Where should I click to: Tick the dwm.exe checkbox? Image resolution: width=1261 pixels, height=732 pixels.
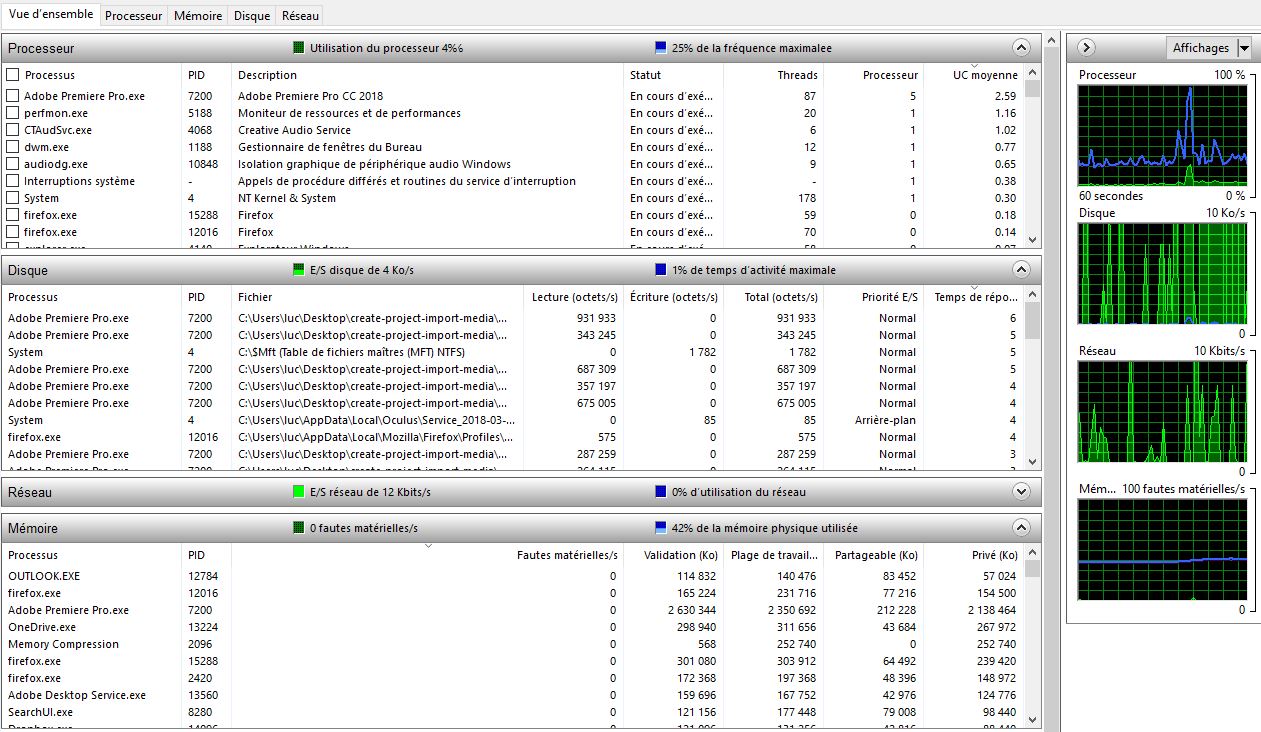click(x=13, y=147)
